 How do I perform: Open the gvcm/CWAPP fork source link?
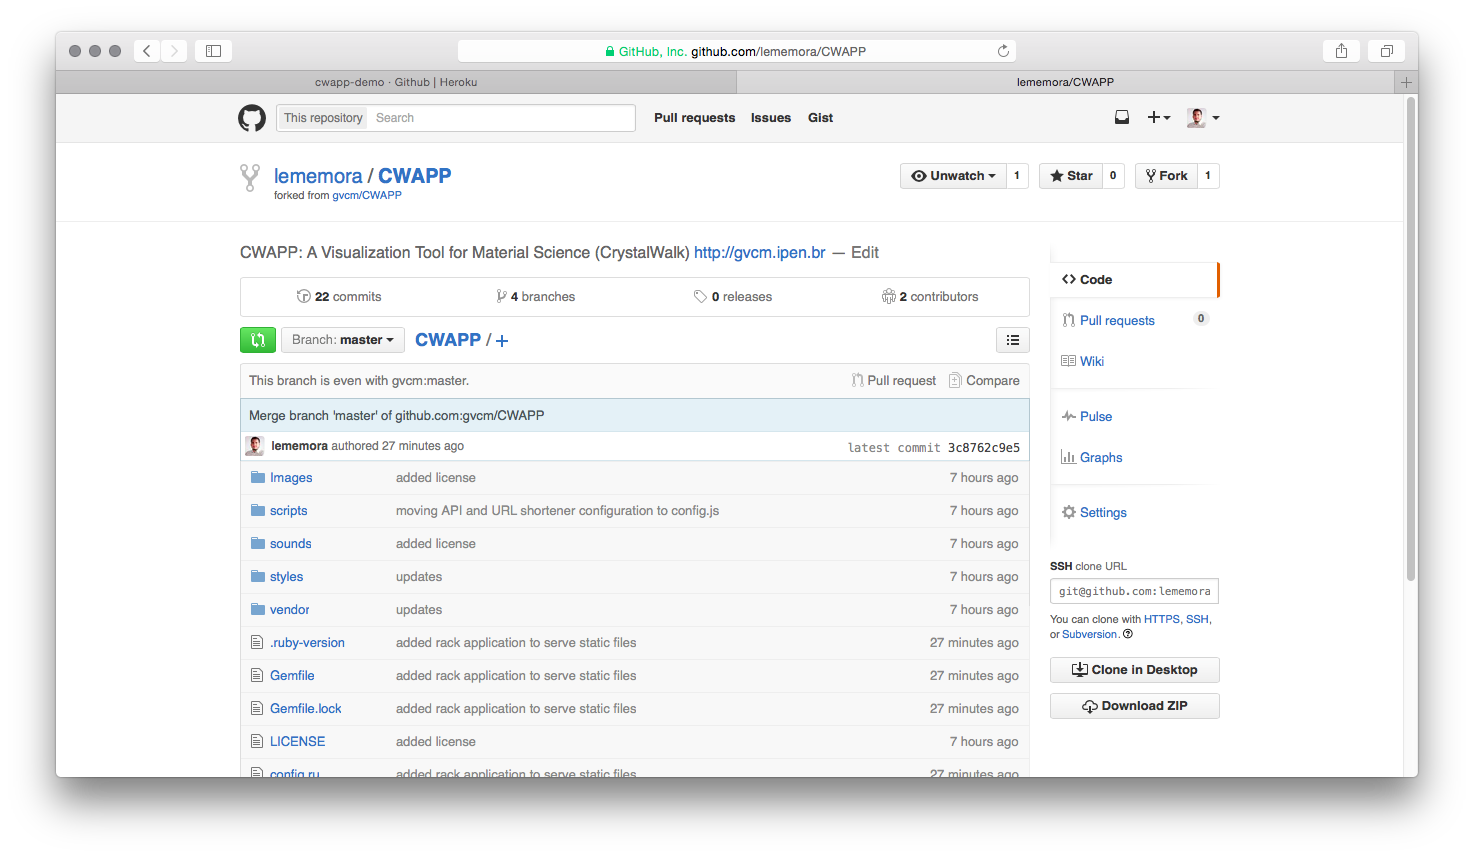click(367, 196)
